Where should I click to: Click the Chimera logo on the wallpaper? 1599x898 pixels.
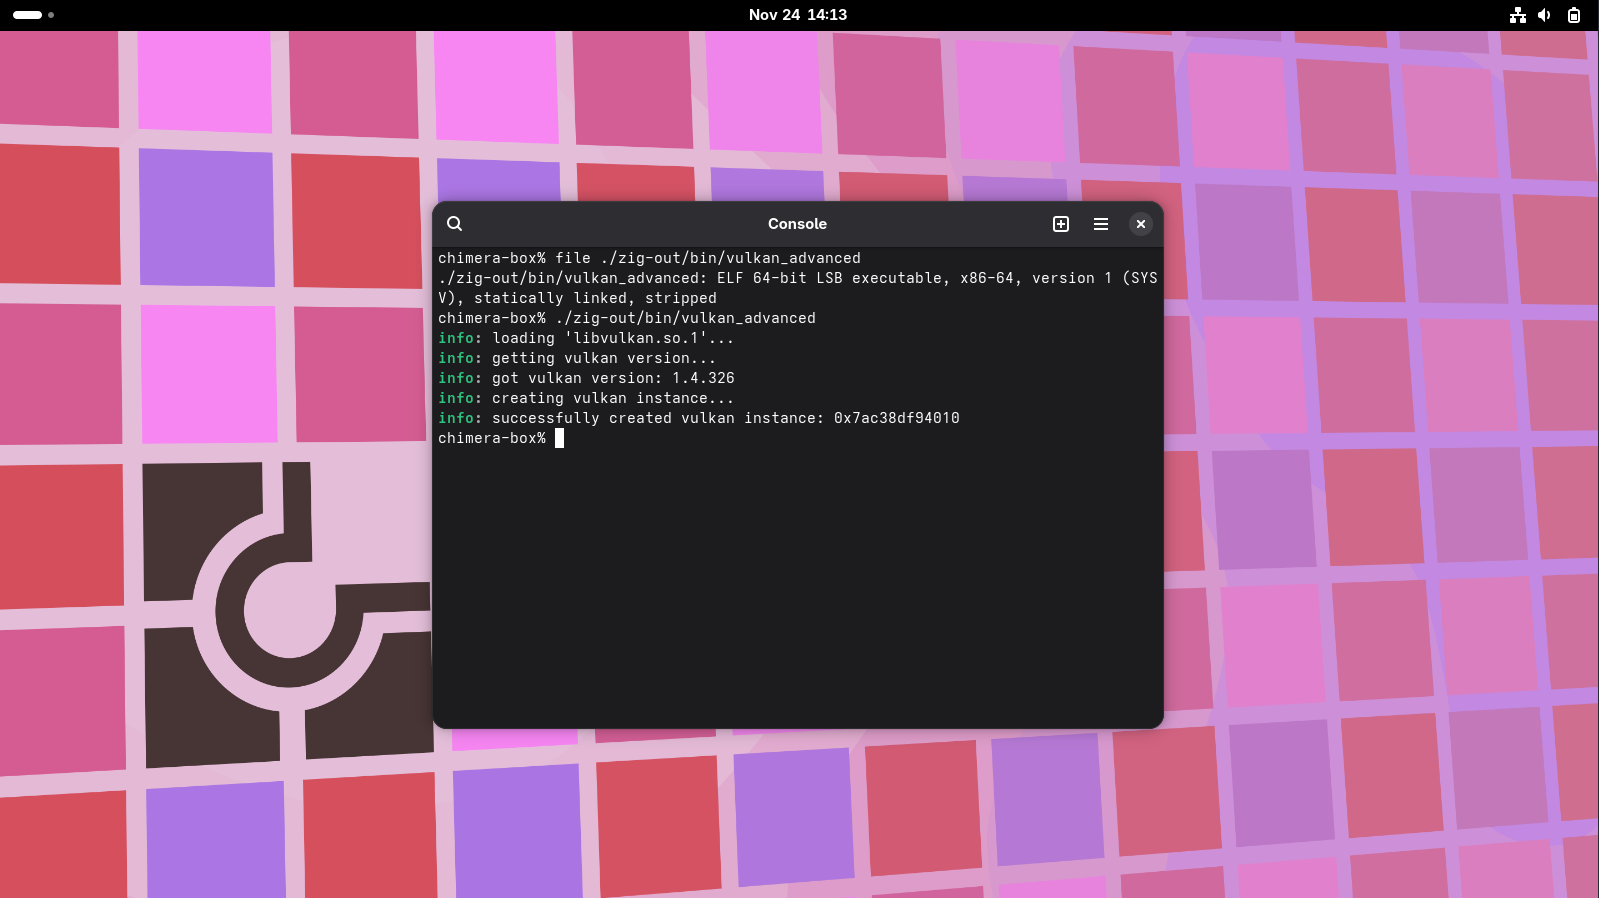pos(287,613)
